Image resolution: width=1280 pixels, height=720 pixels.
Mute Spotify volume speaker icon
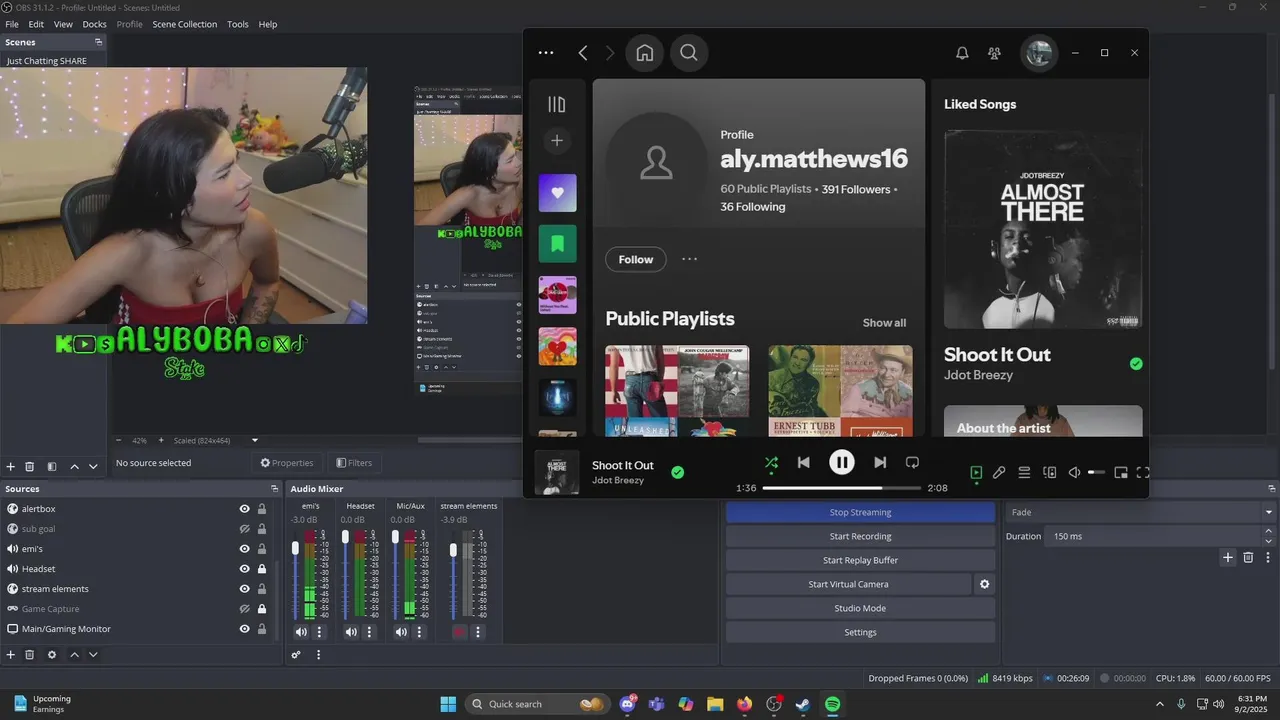coord(1074,472)
